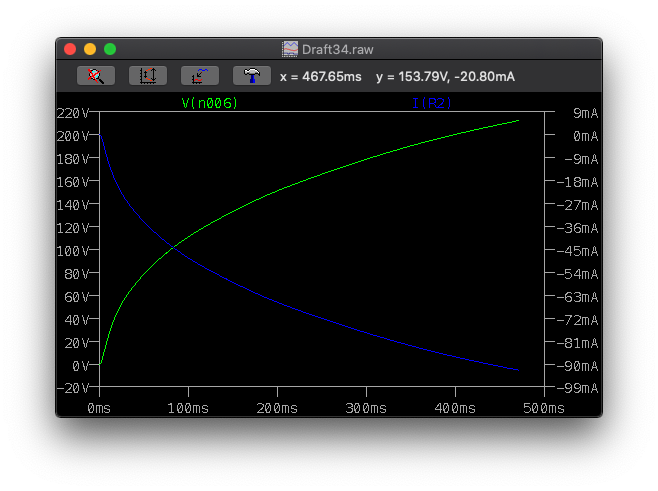Click the Draft34.raw title bar file icon

click(x=290, y=49)
